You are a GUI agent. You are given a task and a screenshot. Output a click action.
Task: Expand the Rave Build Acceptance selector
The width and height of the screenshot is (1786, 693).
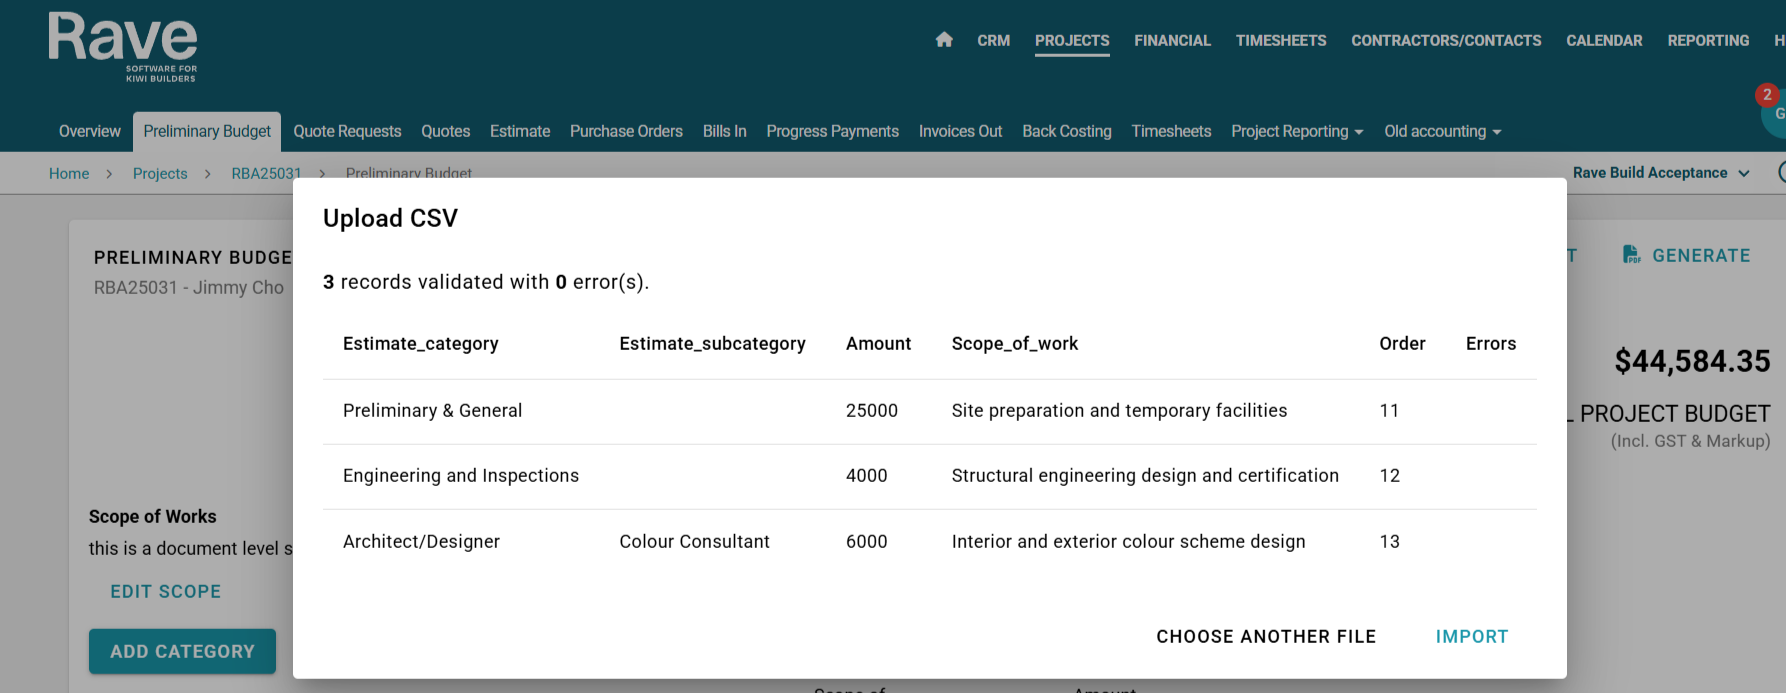[x=1660, y=173]
